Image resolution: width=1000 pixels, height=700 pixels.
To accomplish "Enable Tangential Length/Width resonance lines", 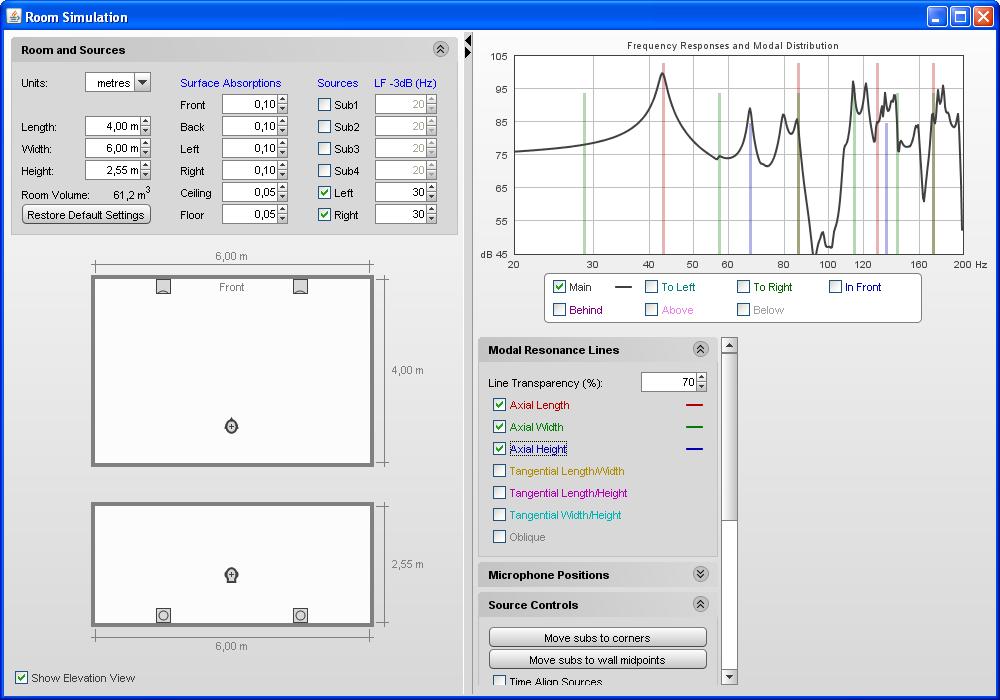I will [x=500, y=471].
